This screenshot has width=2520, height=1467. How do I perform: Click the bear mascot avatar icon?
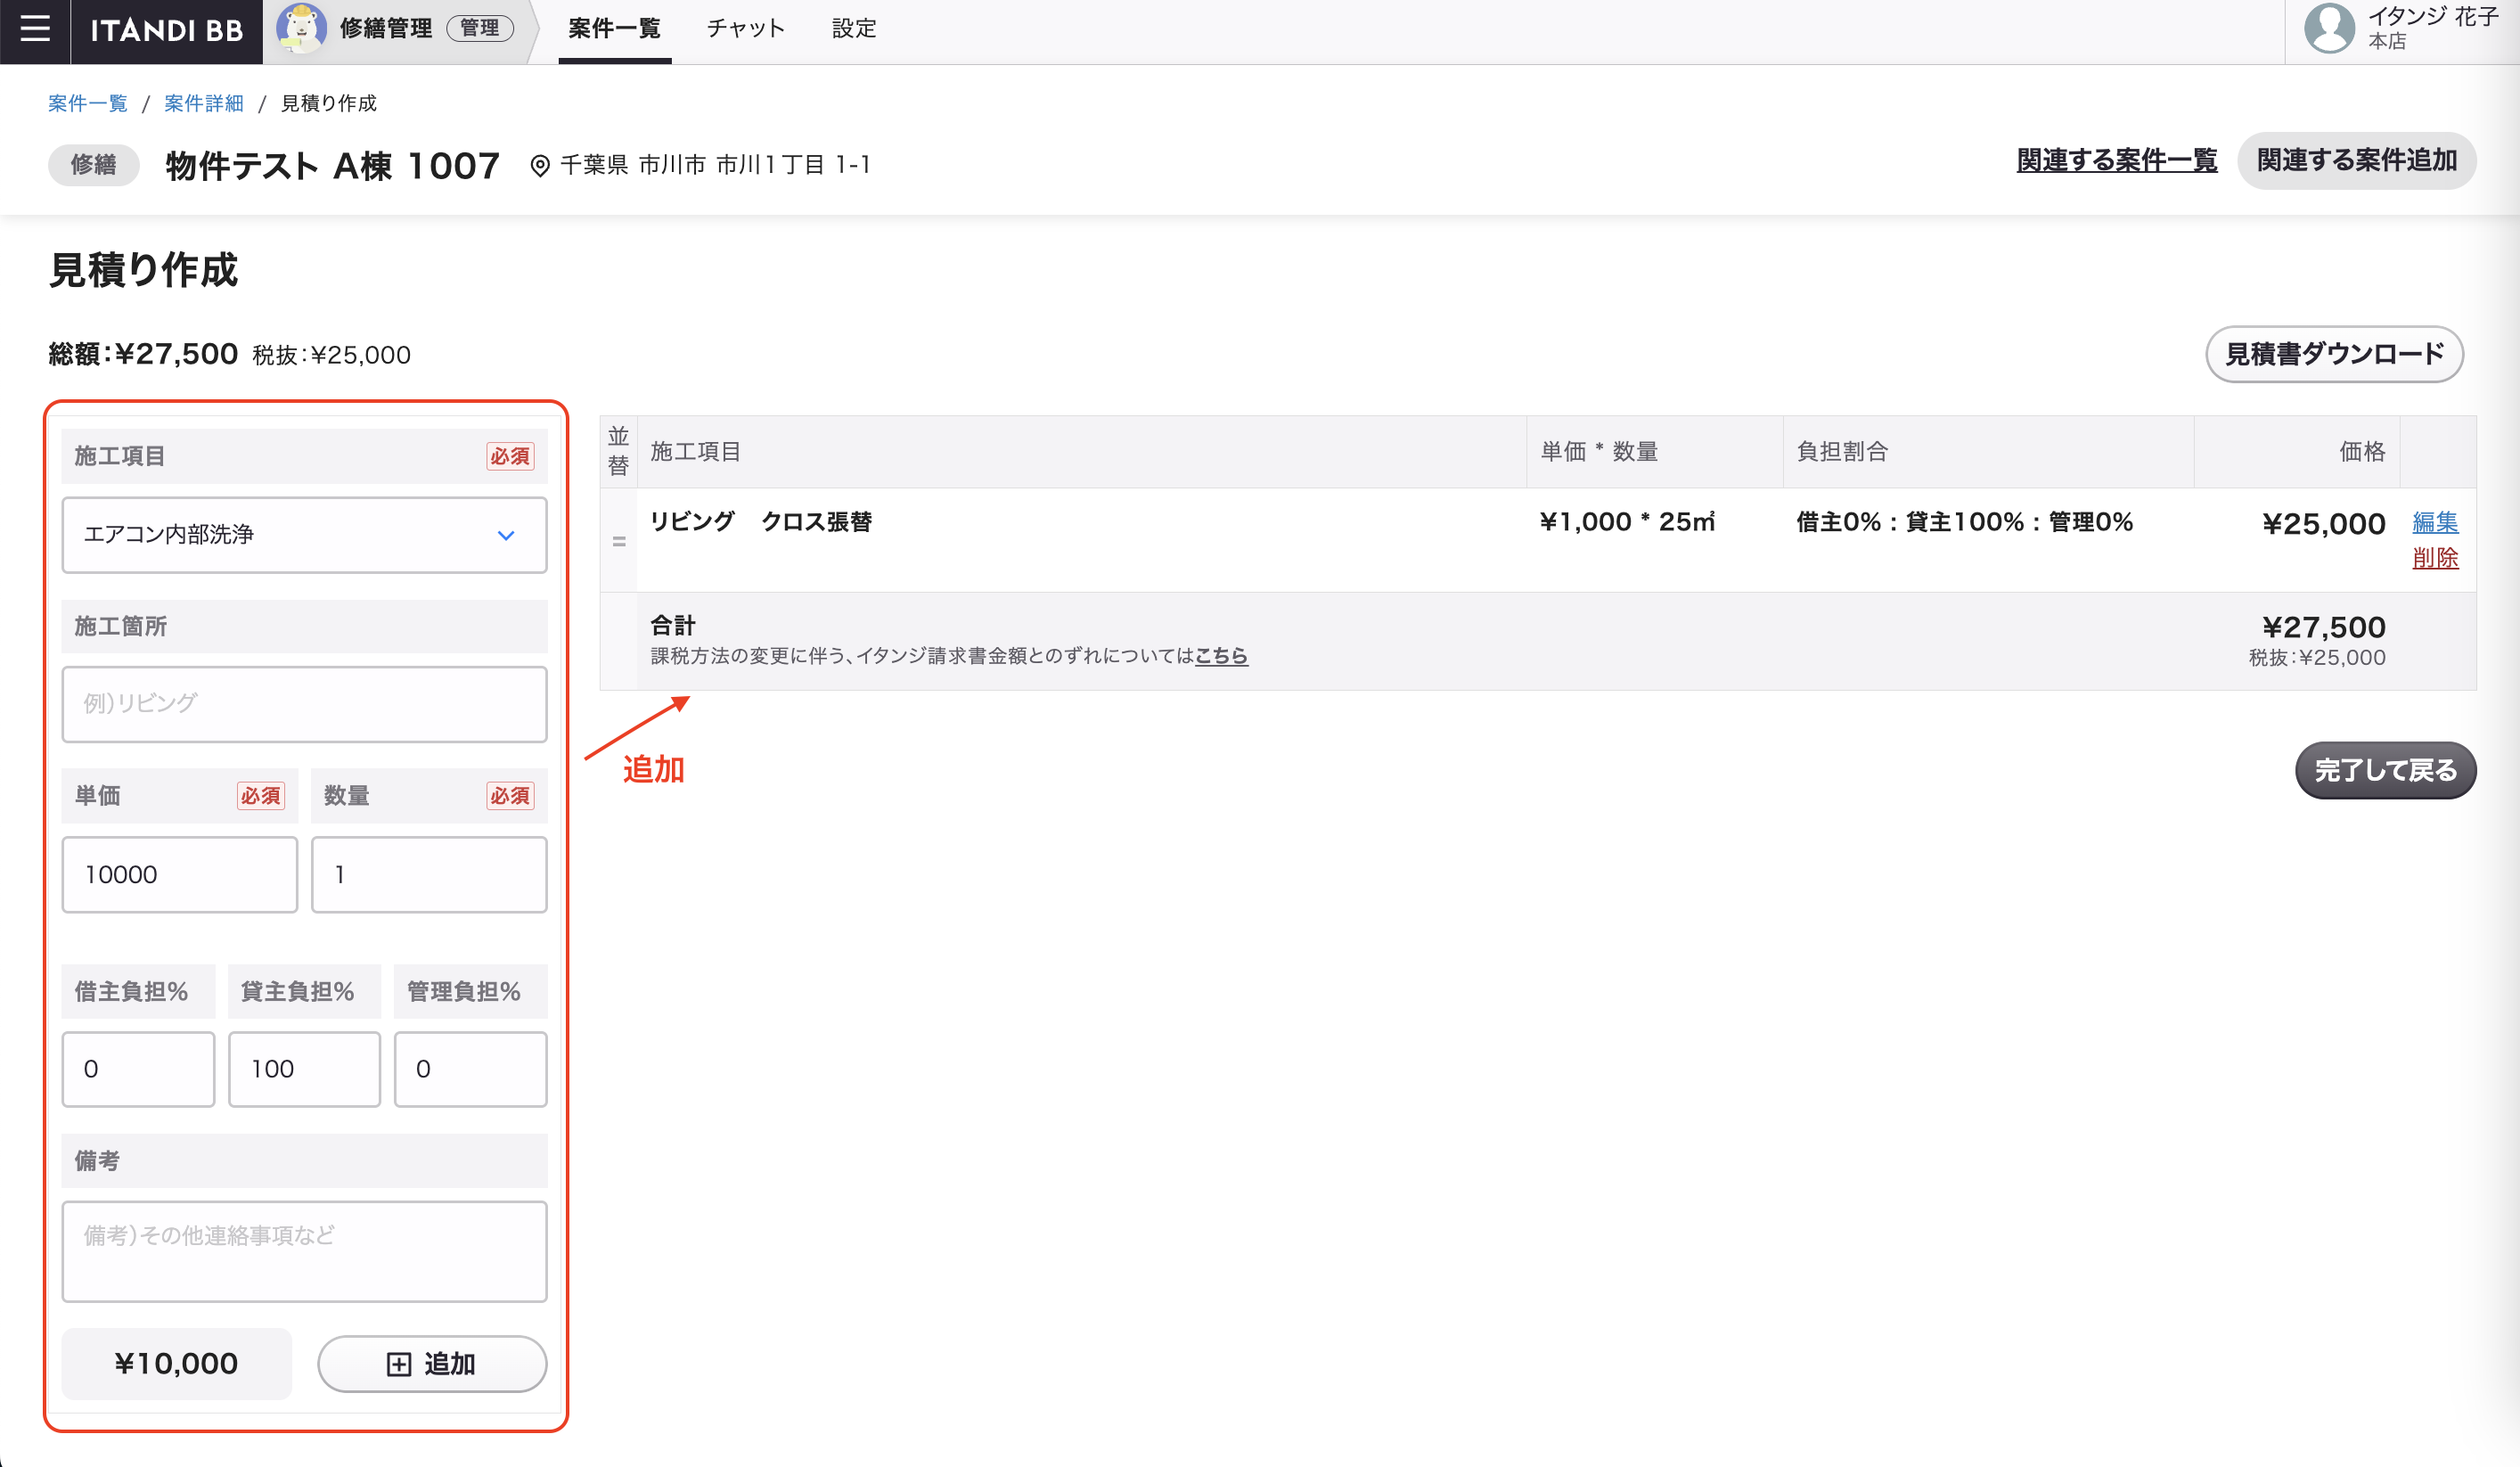point(300,29)
